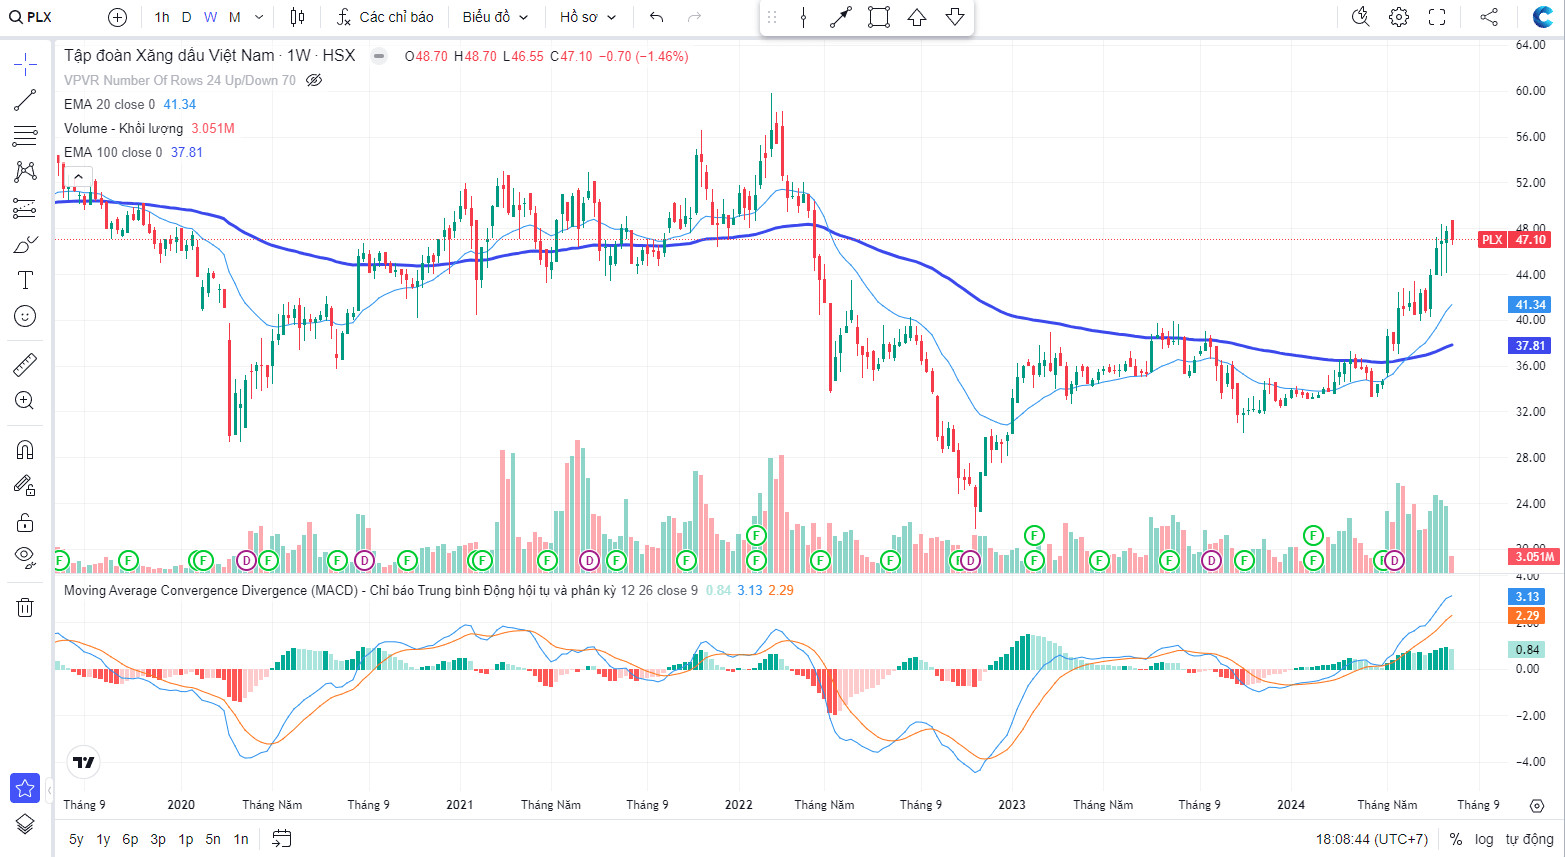Add a symbol to compare with the plus button
The width and height of the screenshot is (1565, 857).
point(117,17)
